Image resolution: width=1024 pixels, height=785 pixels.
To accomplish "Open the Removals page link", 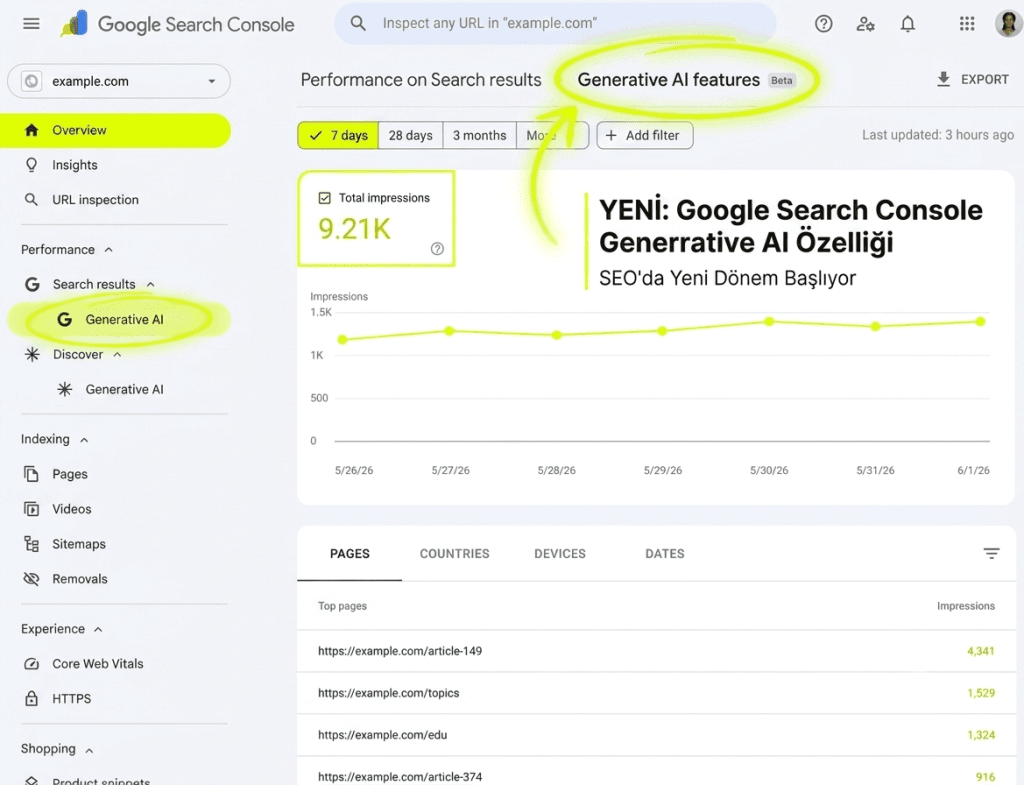I will click(80, 579).
